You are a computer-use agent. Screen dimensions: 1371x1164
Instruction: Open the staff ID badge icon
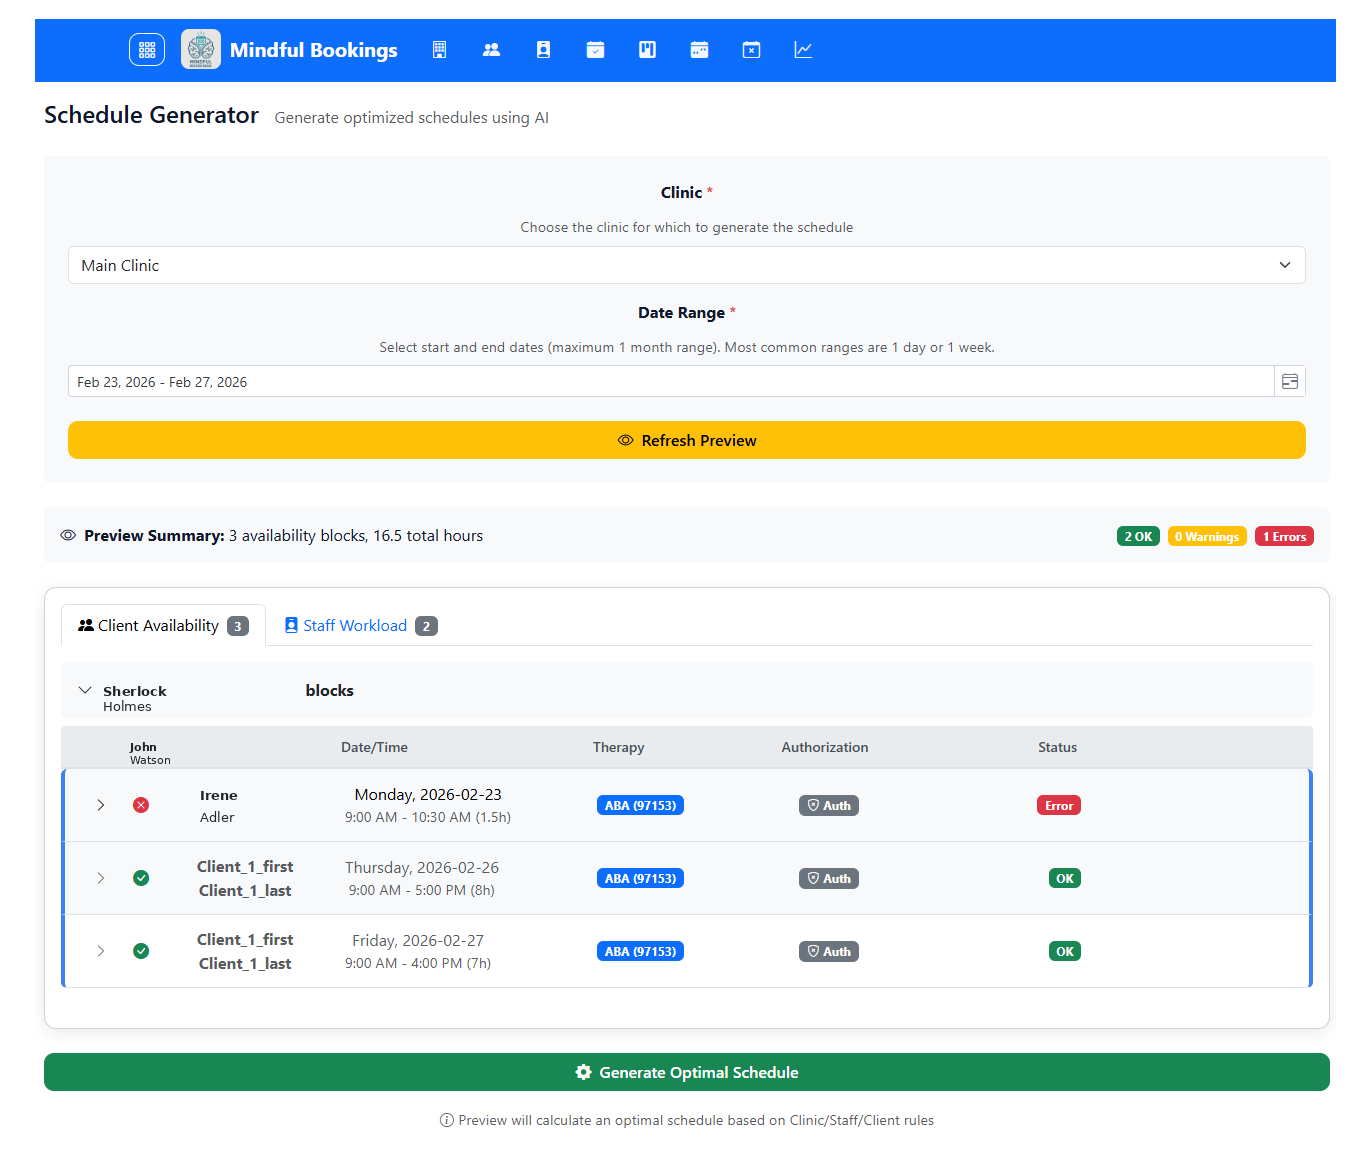click(x=543, y=49)
